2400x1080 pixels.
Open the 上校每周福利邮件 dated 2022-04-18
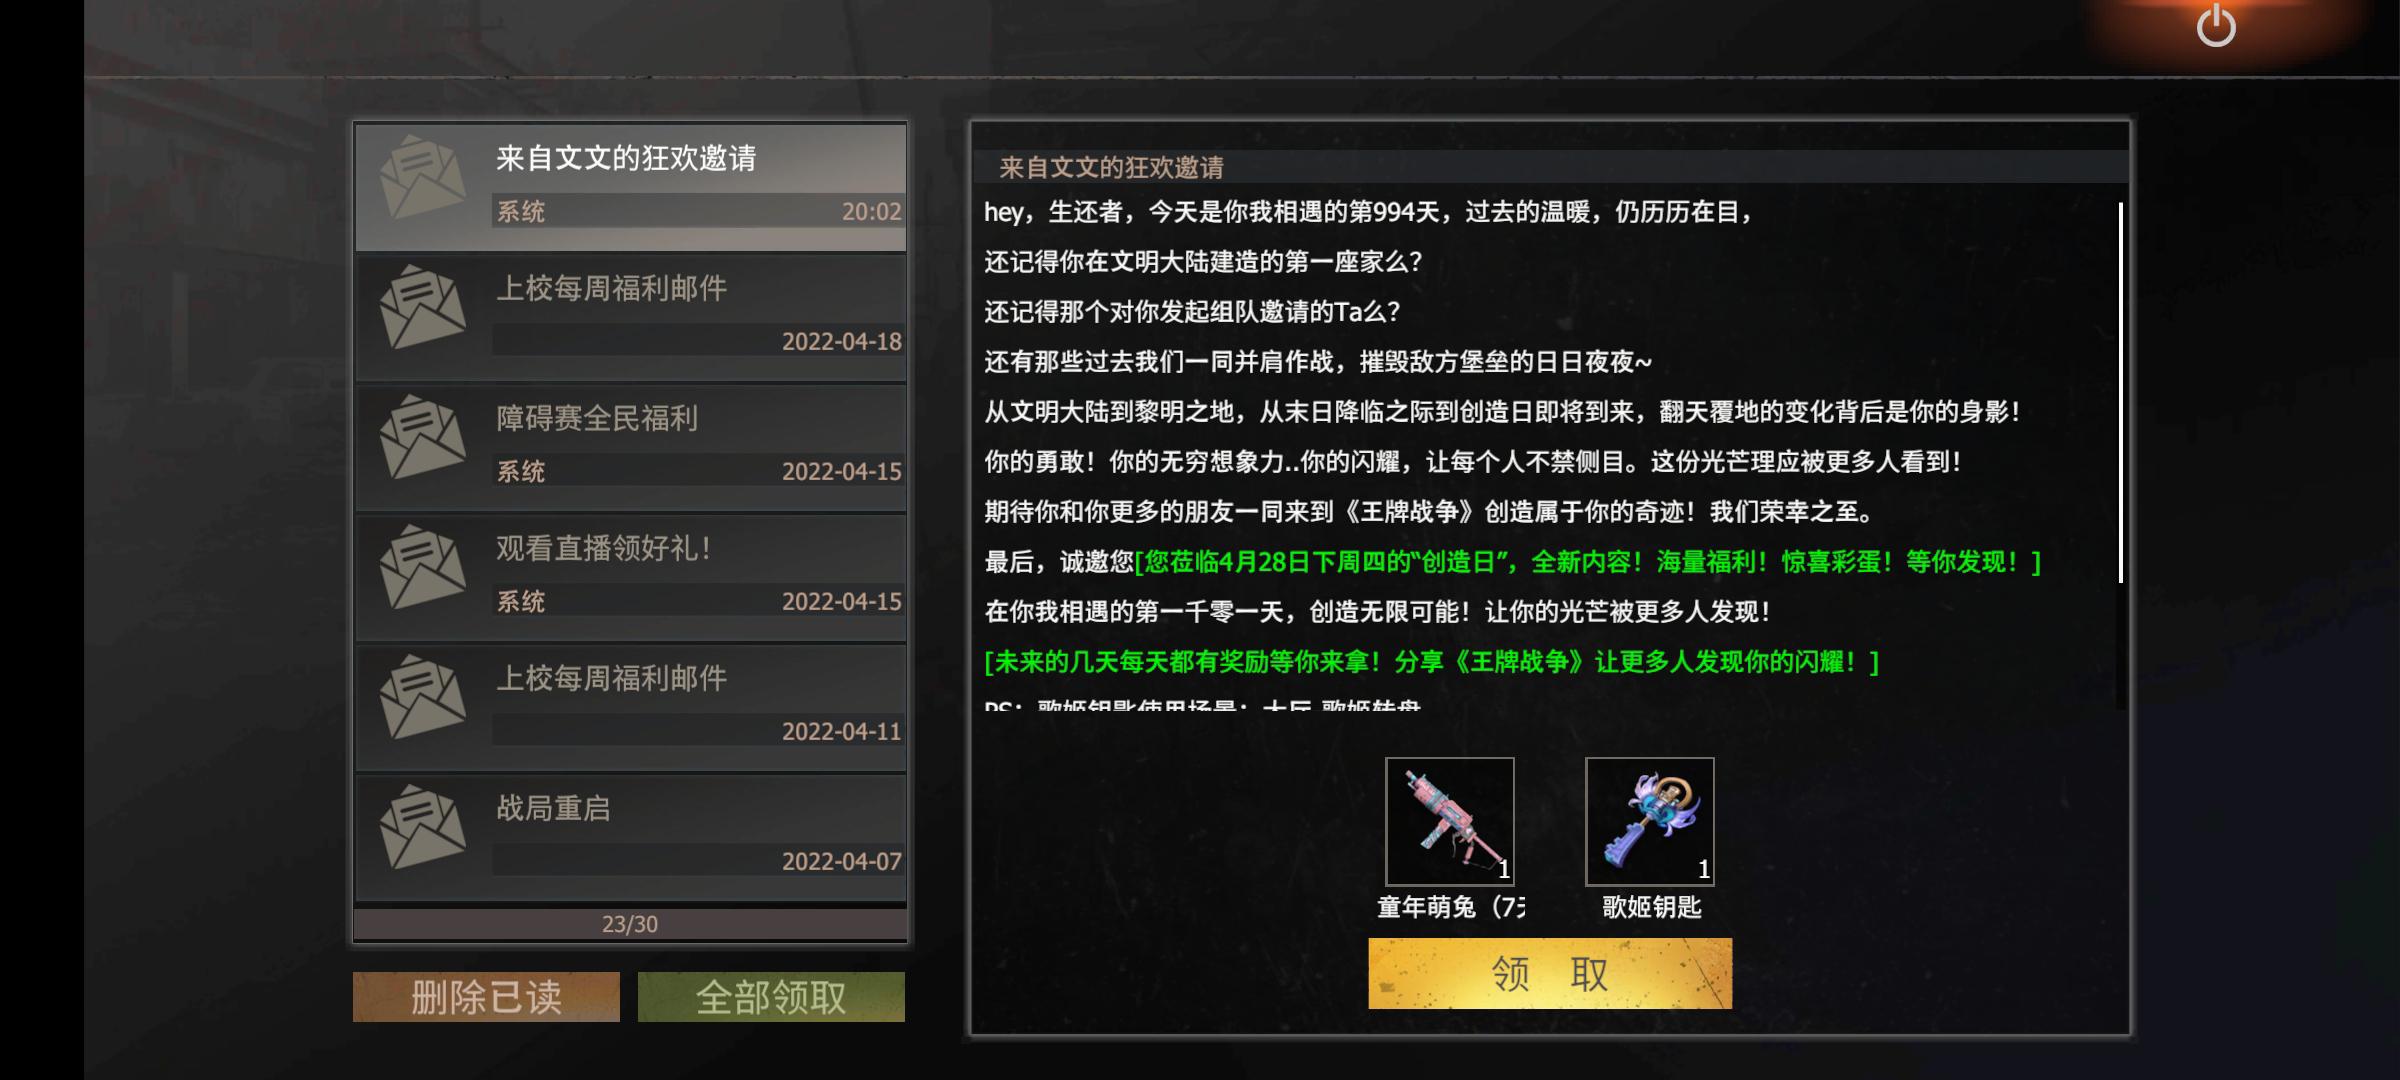(x=630, y=317)
